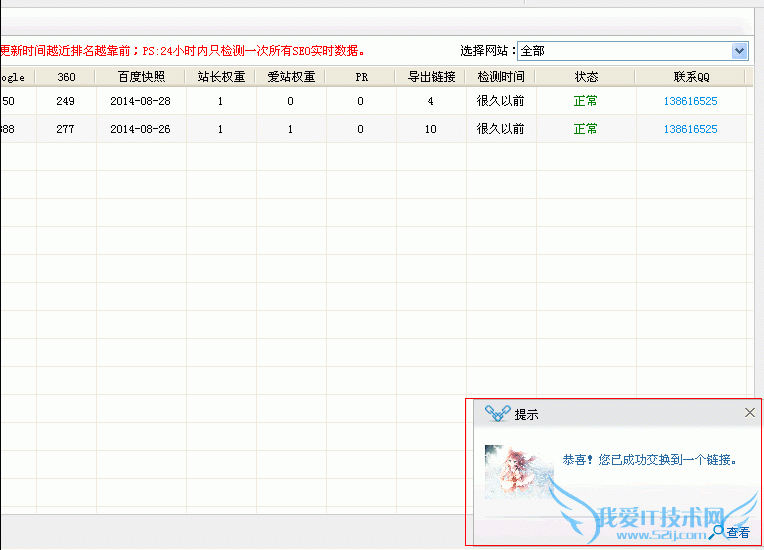Click the red notice about 24小时内只检测一次
This screenshot has height=550, width=764.
(183, 51)
